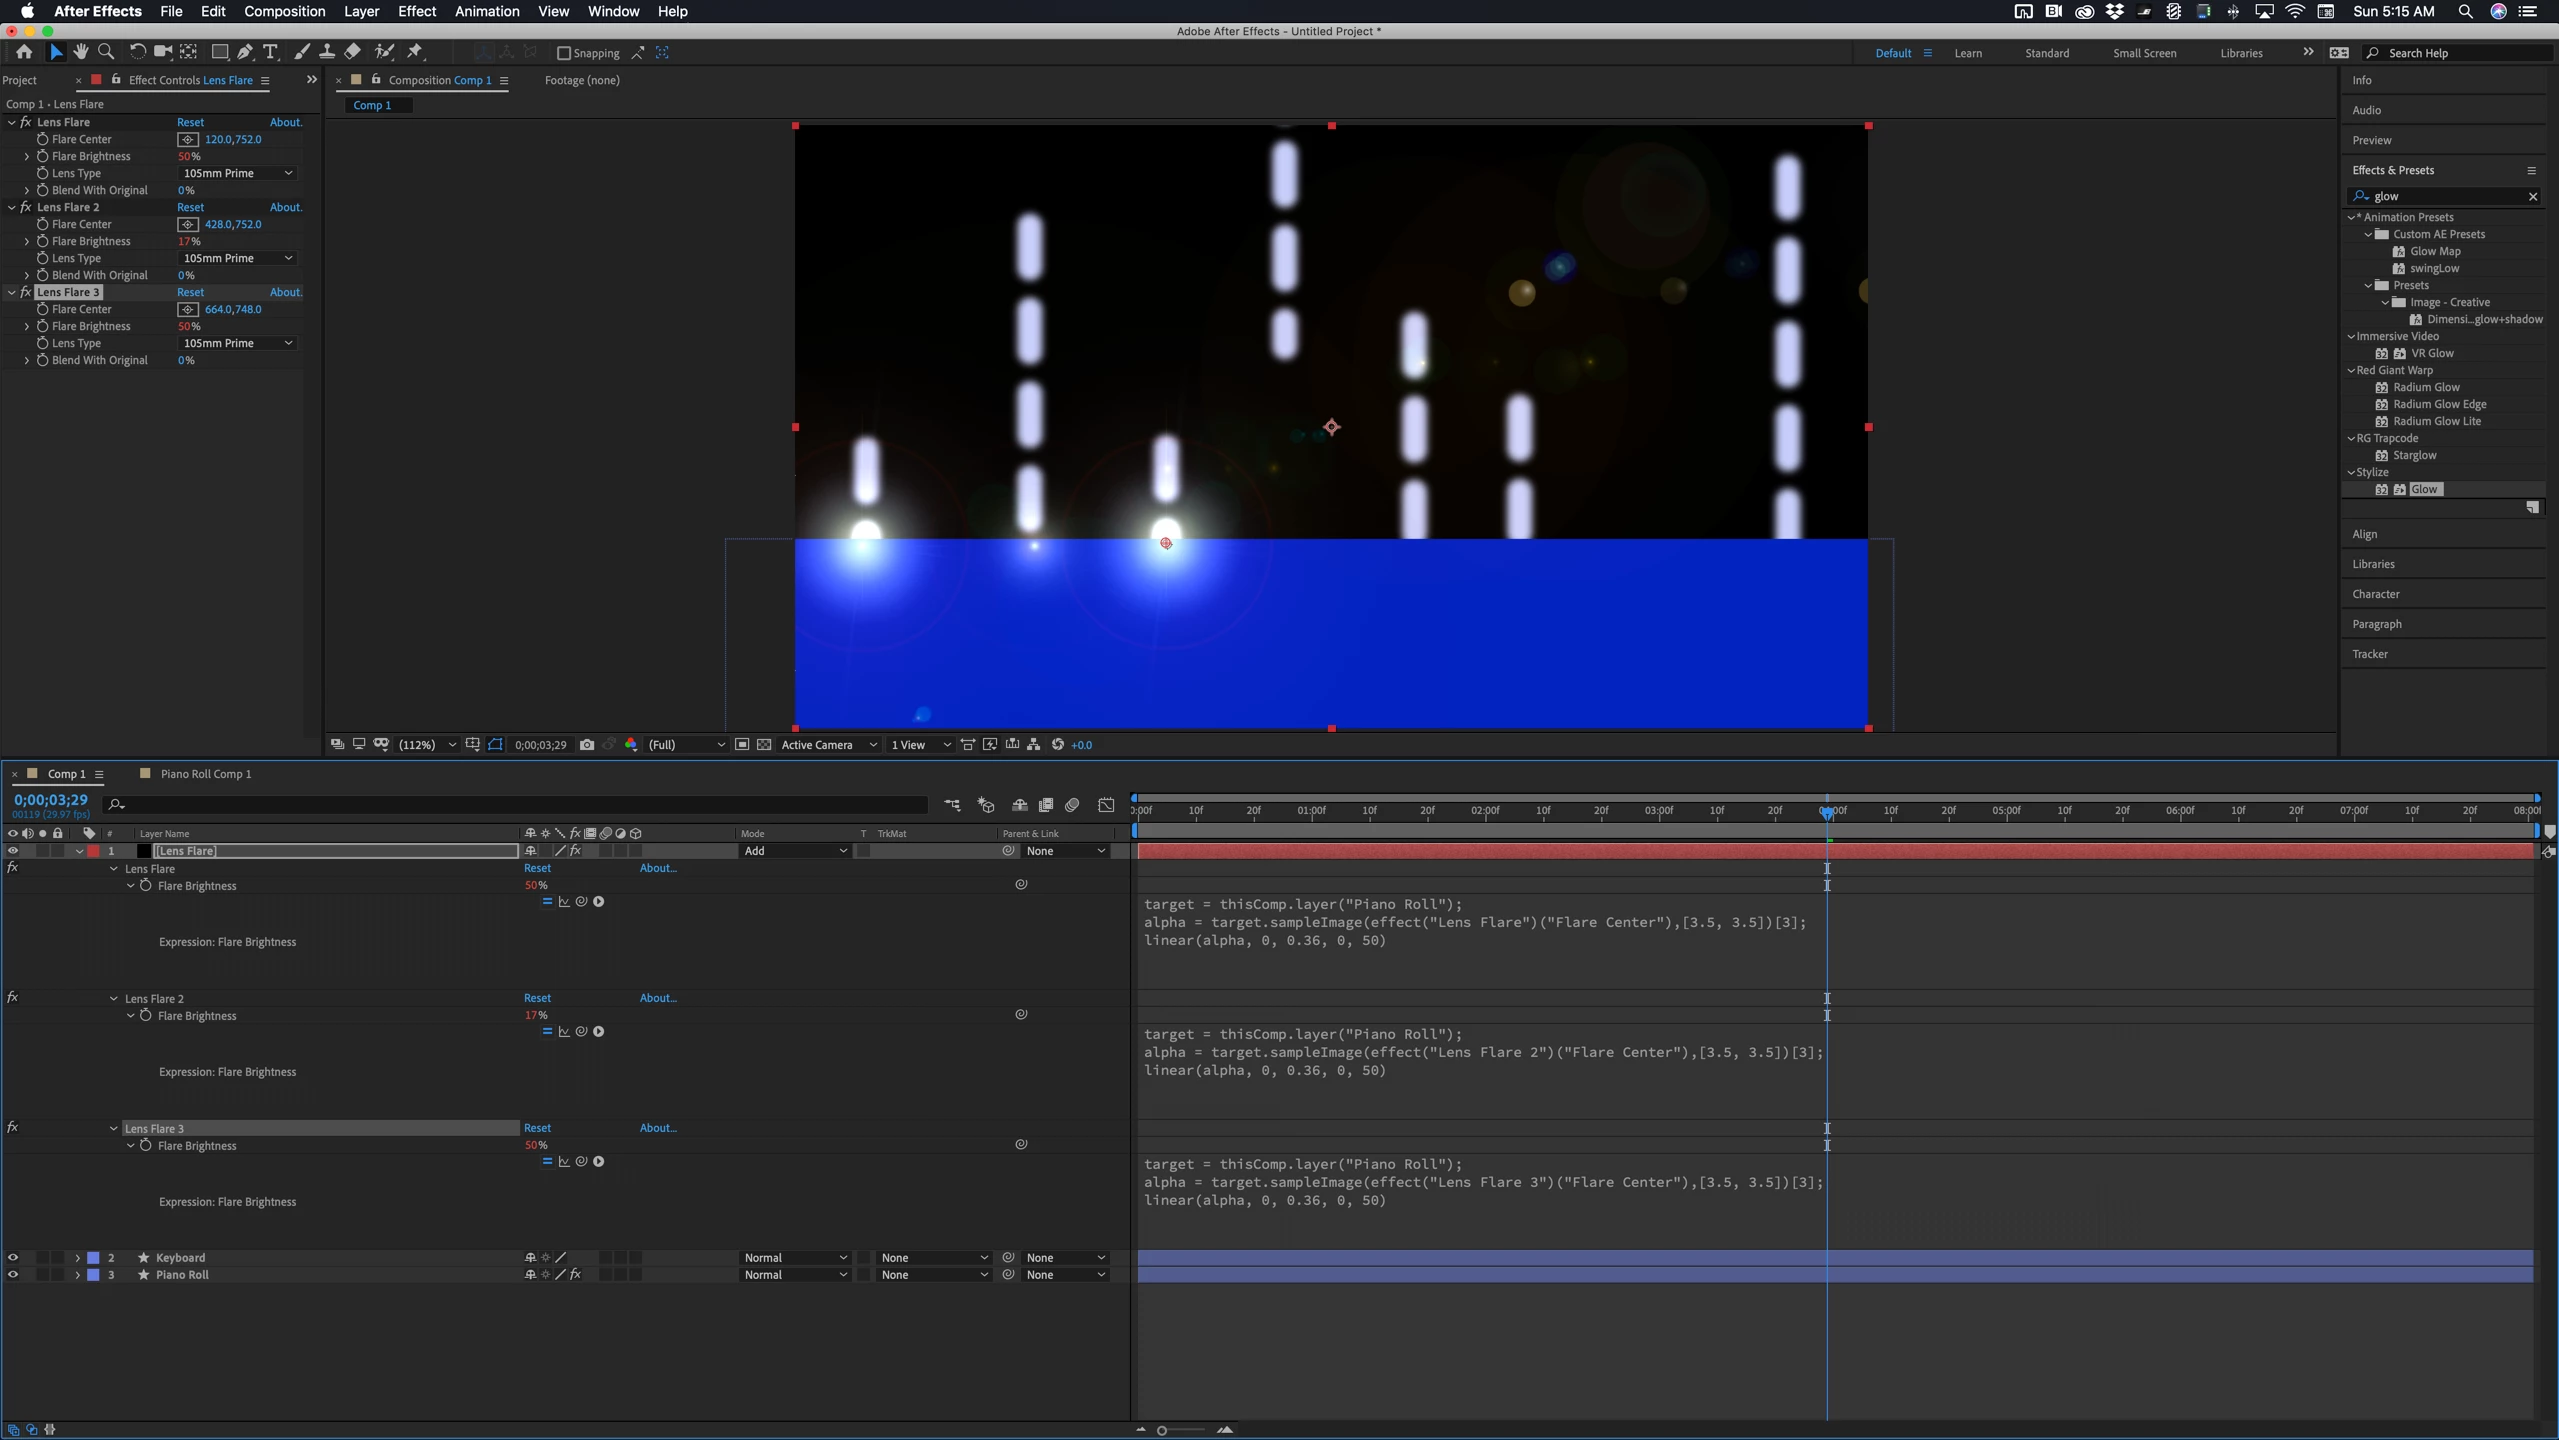Reset the Lens Flare 2 effect

click(190, 207)
